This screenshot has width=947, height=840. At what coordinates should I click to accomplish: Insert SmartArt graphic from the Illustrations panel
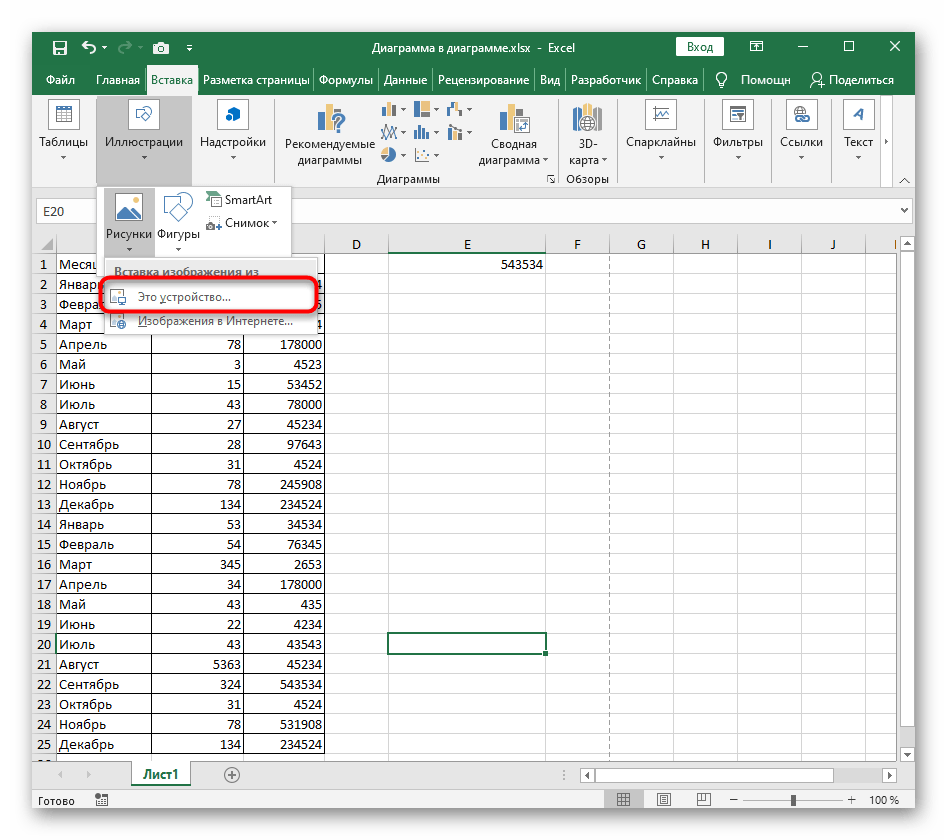[238, 200]
